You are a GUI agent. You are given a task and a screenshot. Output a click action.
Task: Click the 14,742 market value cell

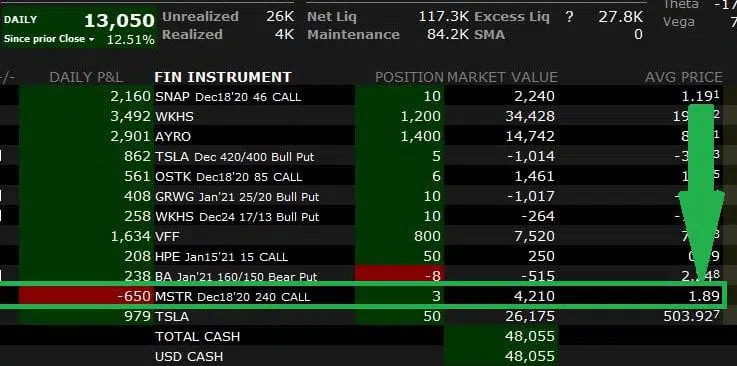(x=530, y=136)
